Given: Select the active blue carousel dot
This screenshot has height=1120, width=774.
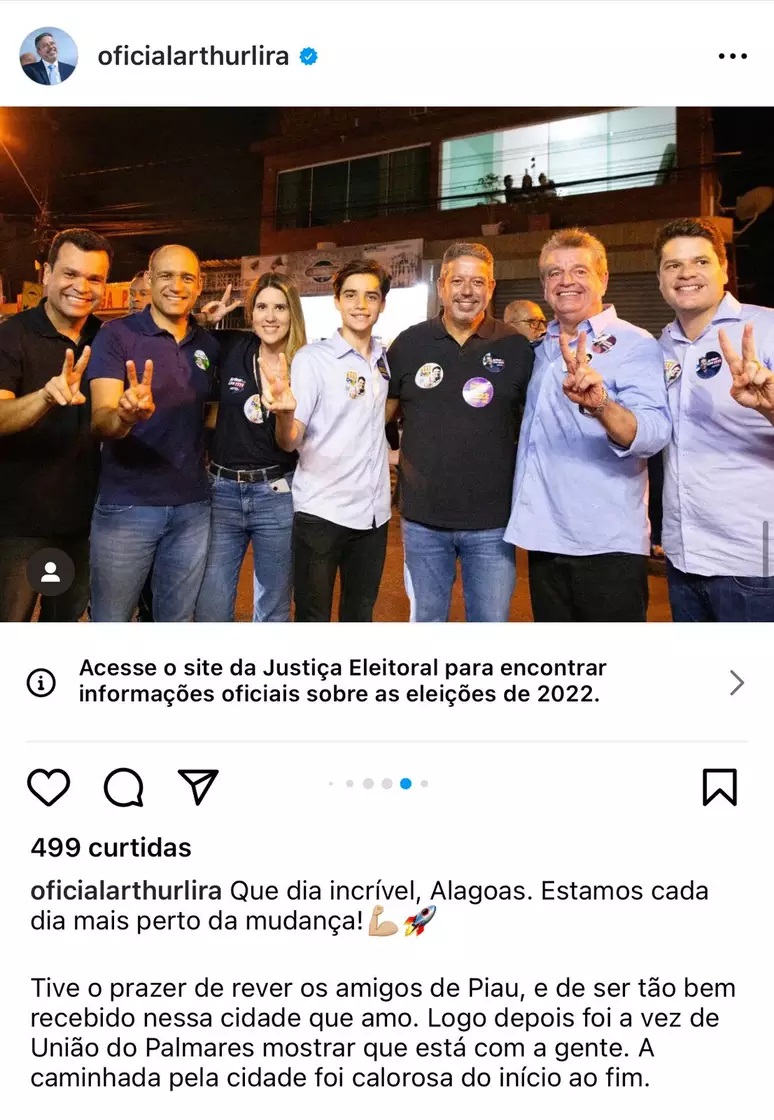Looking at the screenshot, I should 406,784.
